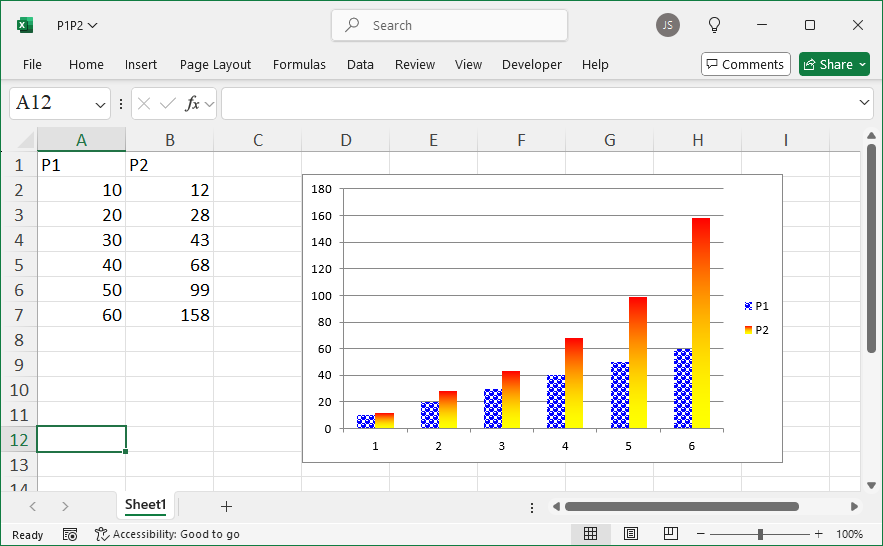Click the Comments button
Screen dimensions: 883x546
(745, 64)
